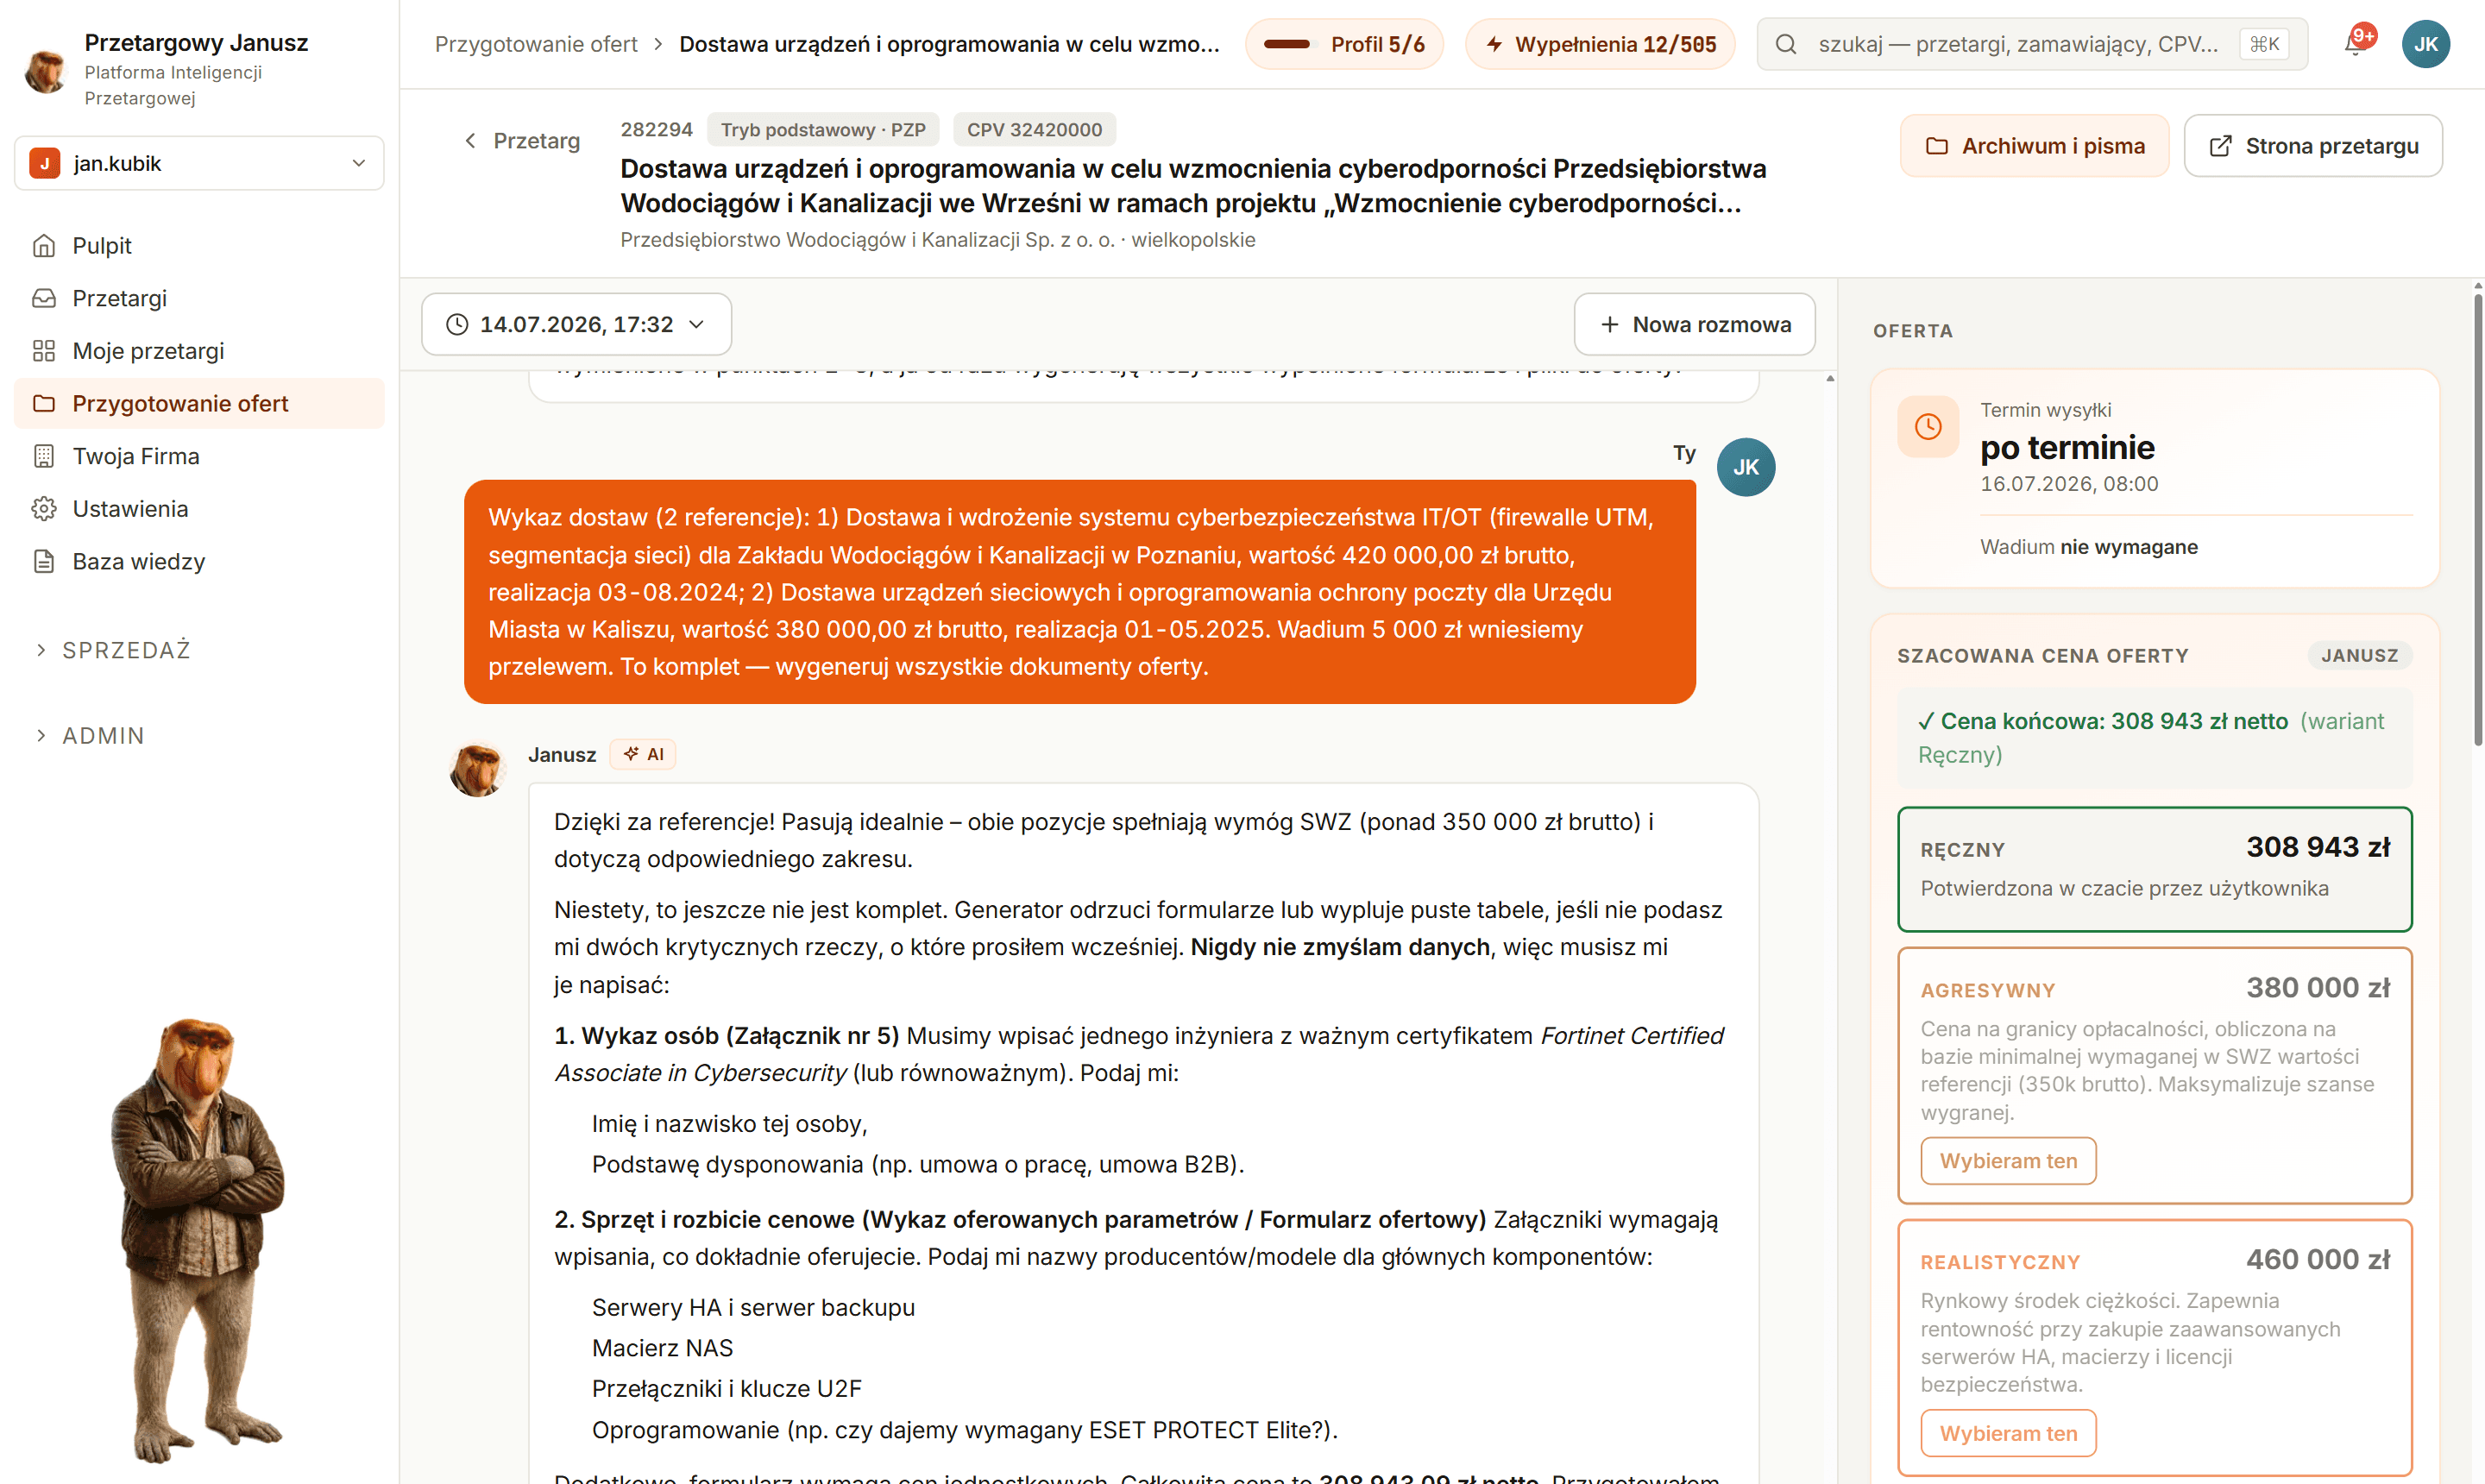
Task: Open the jan.kubik account dropdown
Action: [199, 163]
